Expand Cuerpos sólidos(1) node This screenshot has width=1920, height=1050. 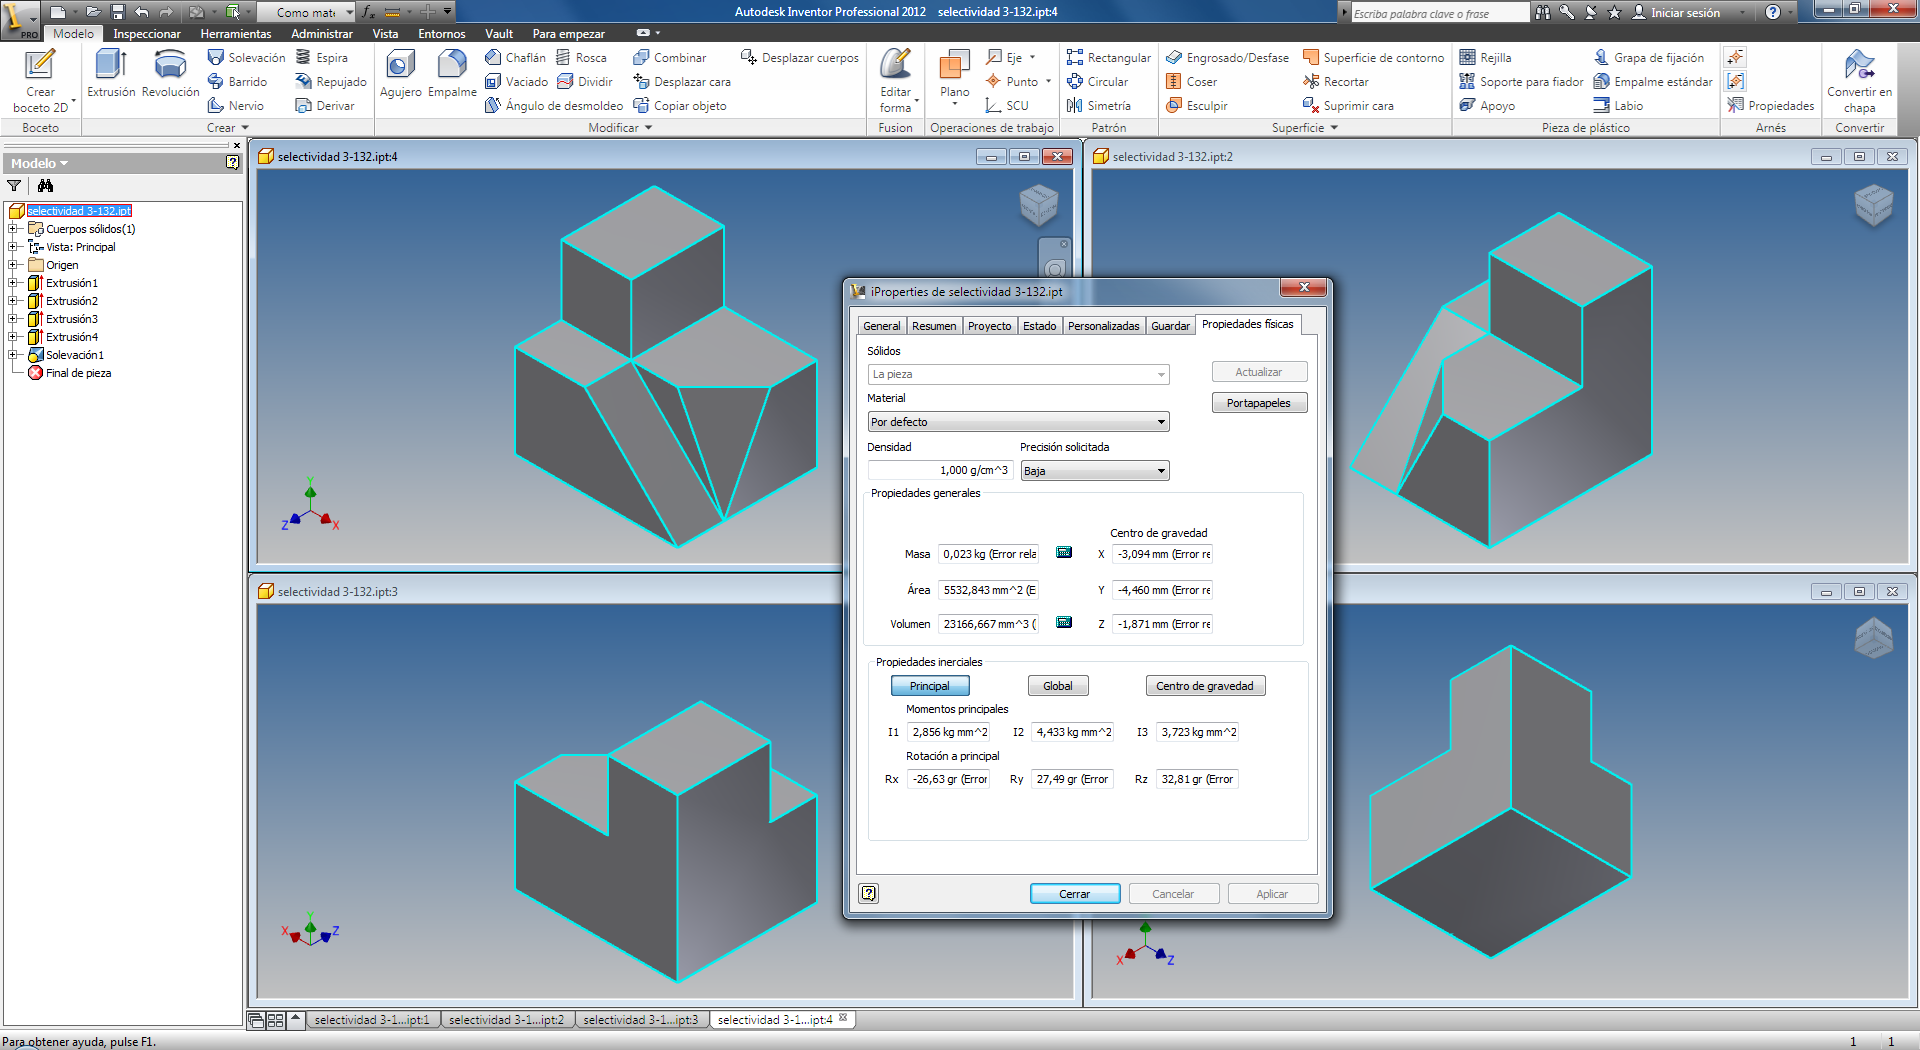(13, 229)
